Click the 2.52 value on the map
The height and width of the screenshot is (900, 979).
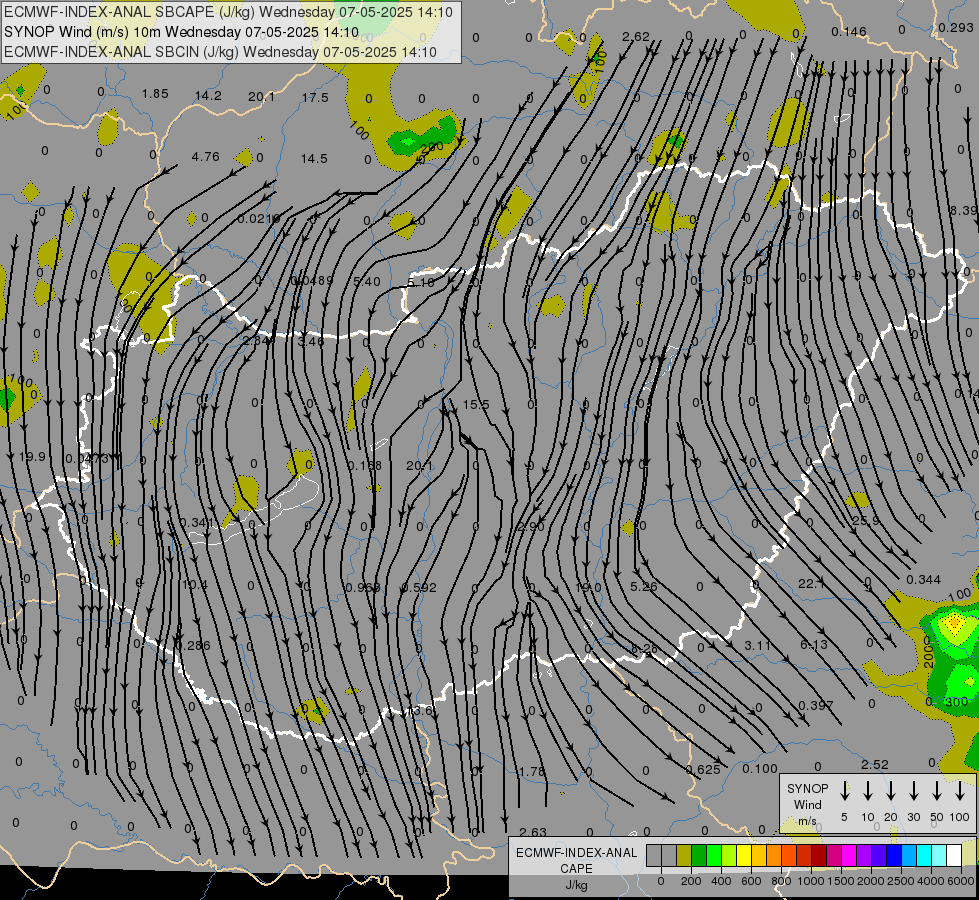[x=874, y=764]
